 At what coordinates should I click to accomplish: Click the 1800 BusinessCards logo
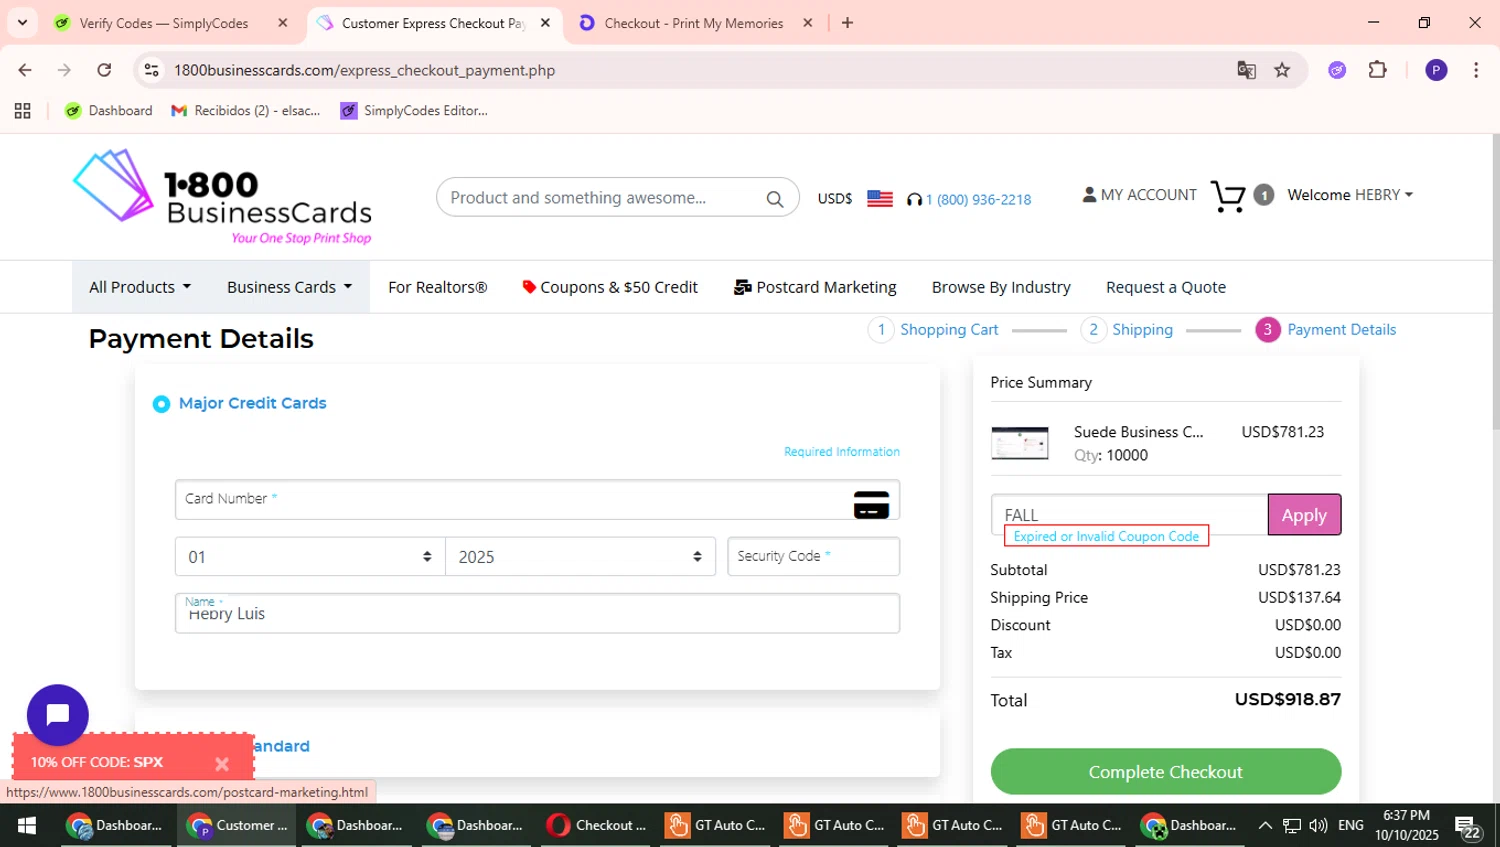[222, 197]
